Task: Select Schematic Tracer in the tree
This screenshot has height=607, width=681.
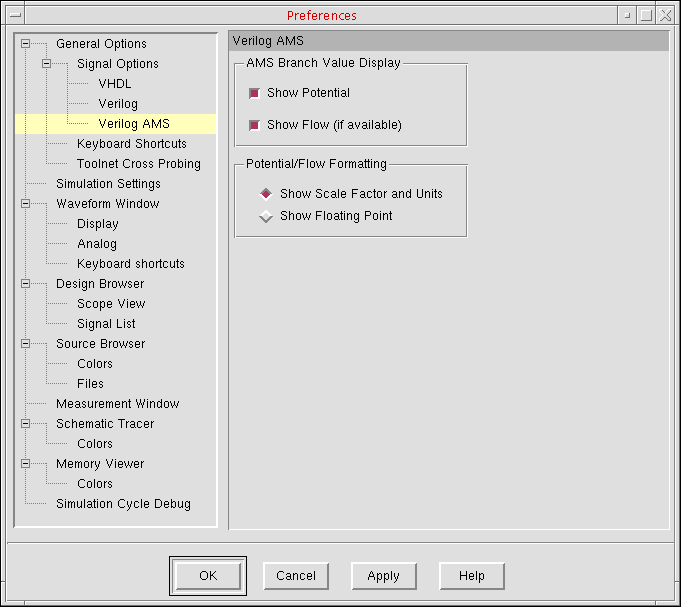Action: 105,423
